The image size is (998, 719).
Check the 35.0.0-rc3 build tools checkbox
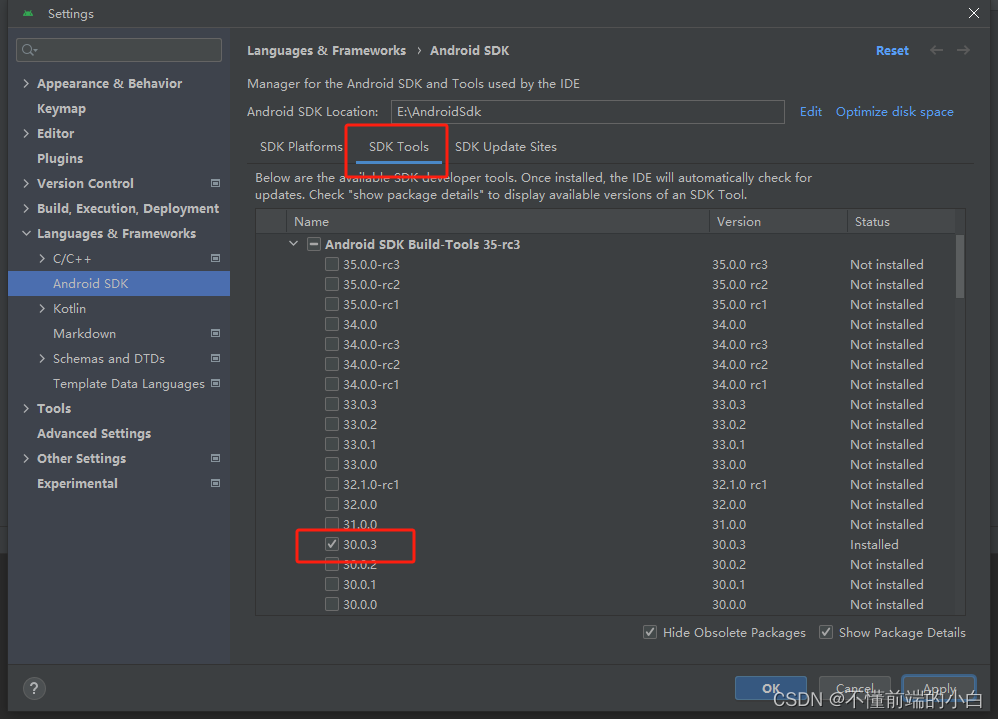(332, 264)
